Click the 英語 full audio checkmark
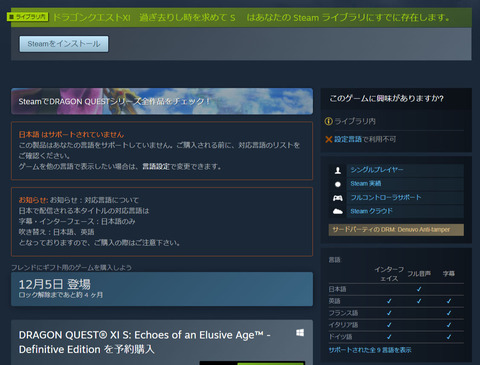Viewport: 480px width, 365px height. [419, 301]
